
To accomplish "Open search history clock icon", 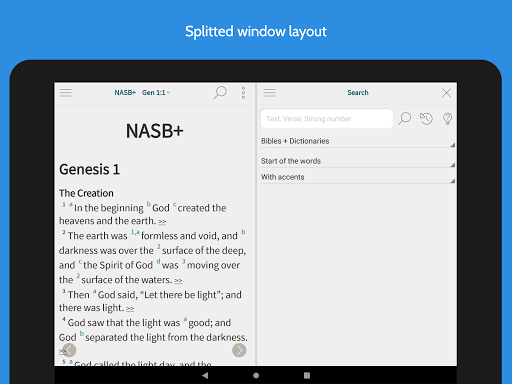I will point(426,119).
